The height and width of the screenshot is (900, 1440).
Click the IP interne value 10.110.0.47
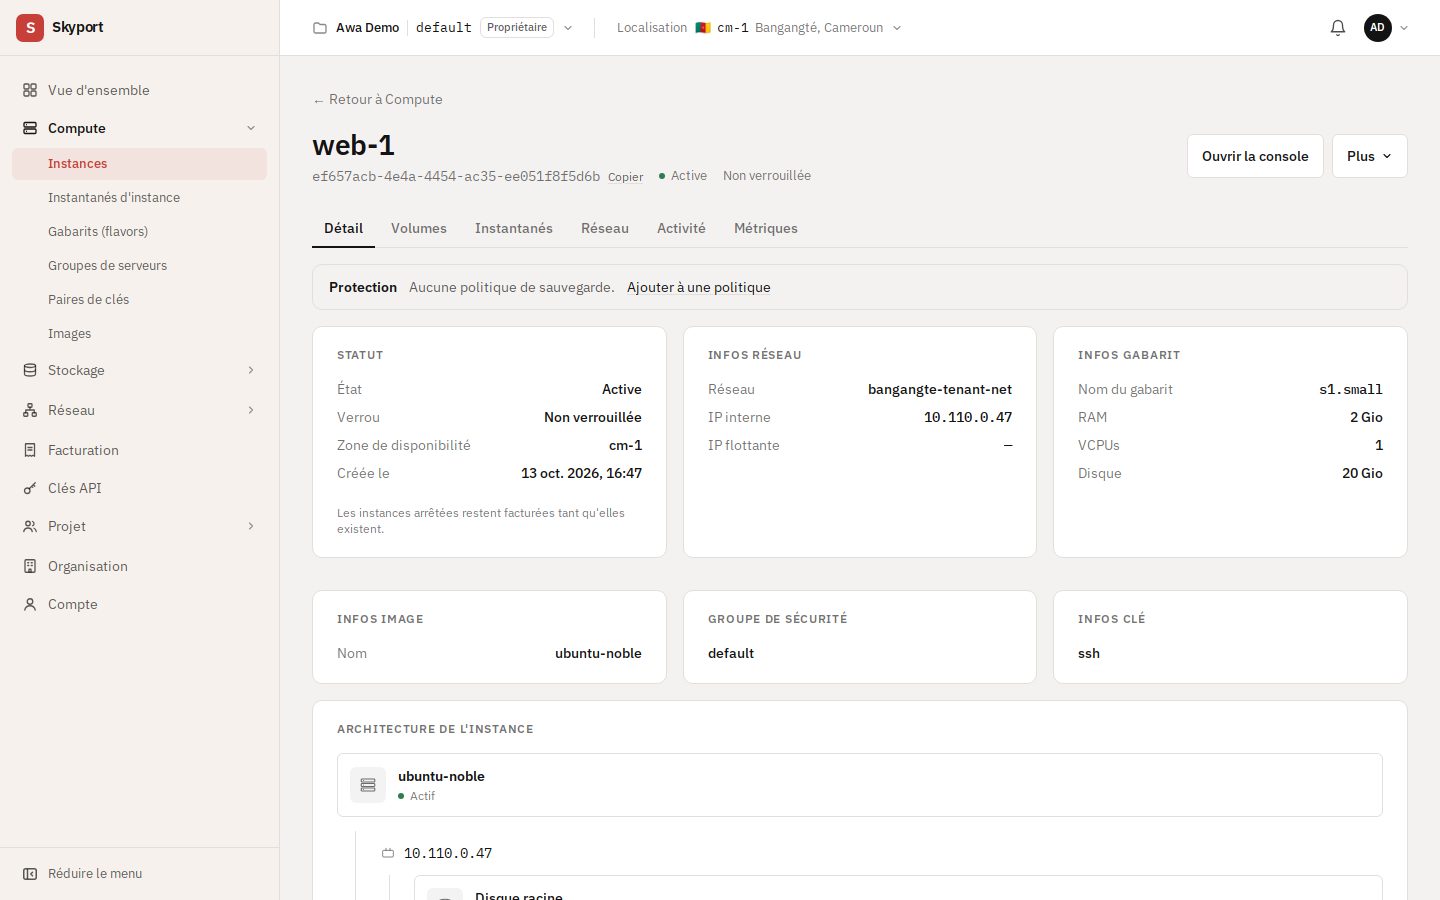click(968, 417)
